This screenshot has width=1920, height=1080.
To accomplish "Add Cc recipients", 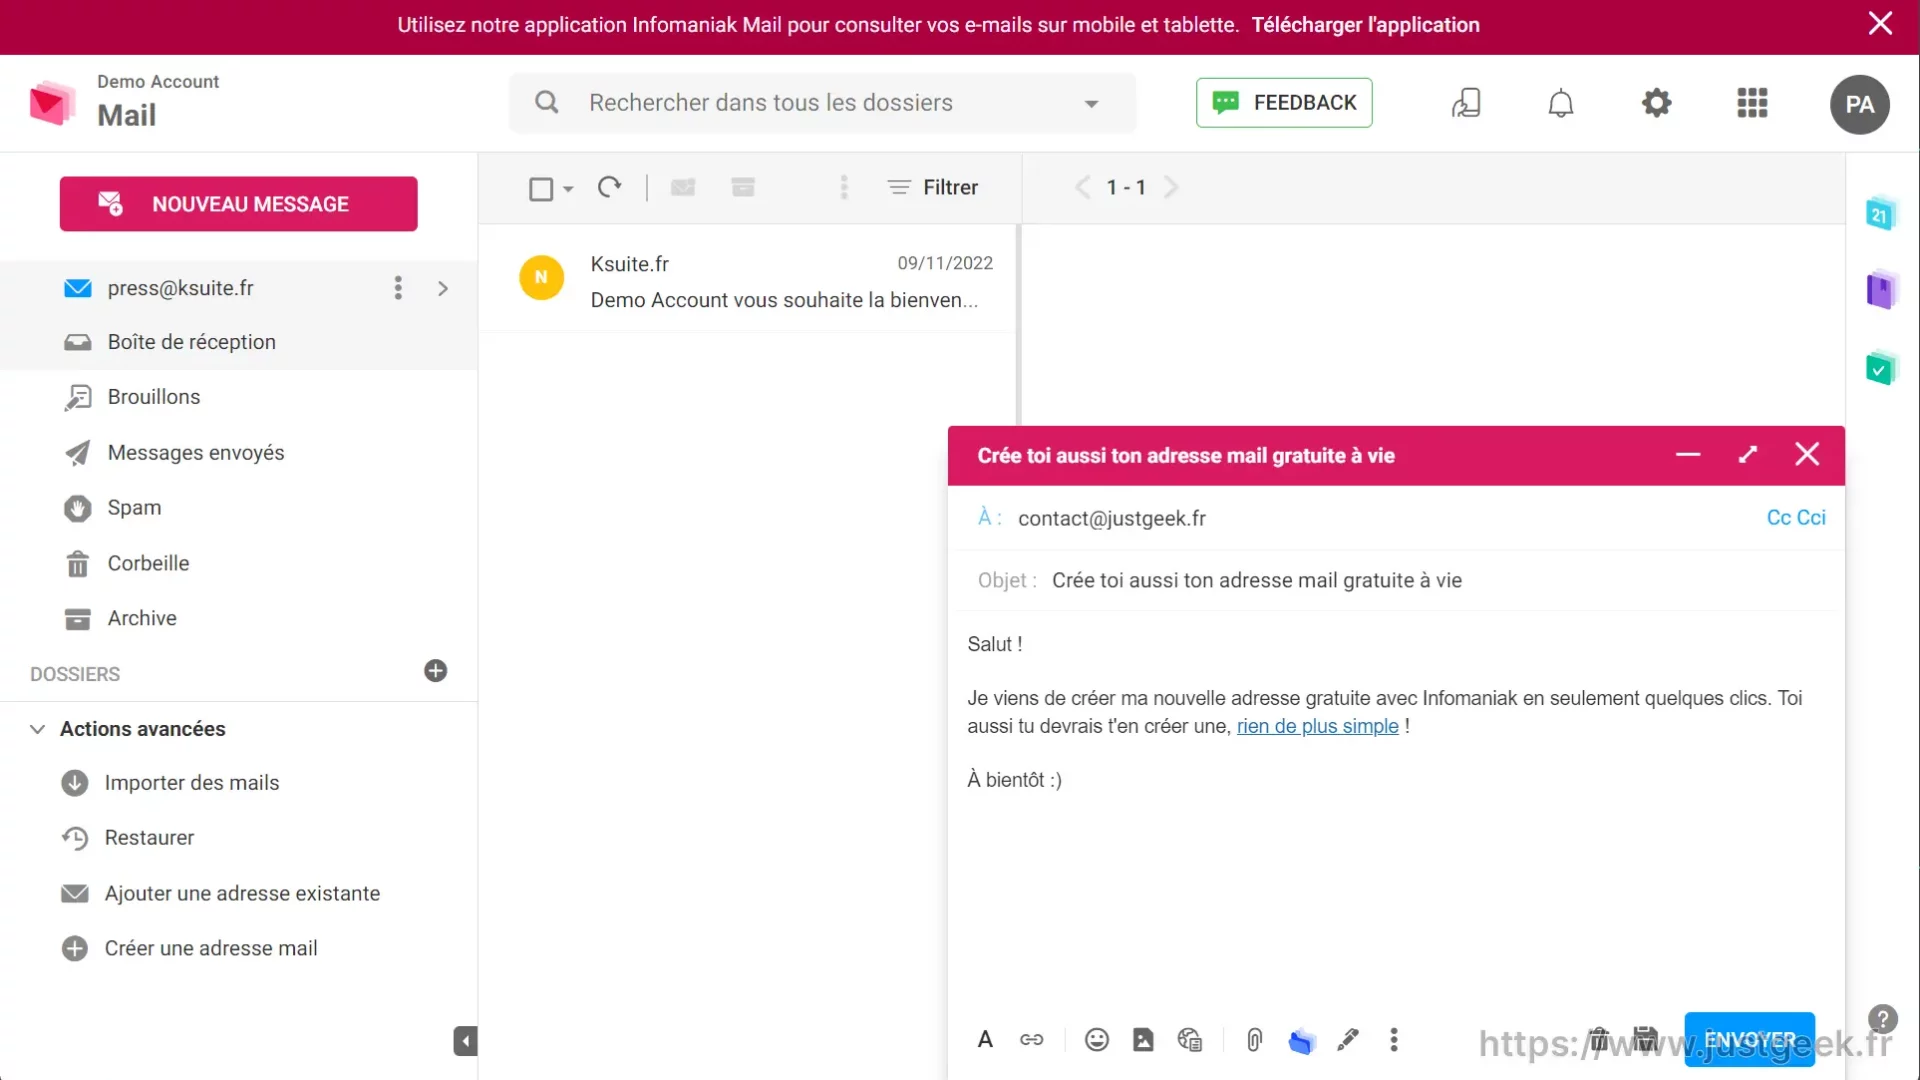I will pyautogui.click(x=1778, y=518).
